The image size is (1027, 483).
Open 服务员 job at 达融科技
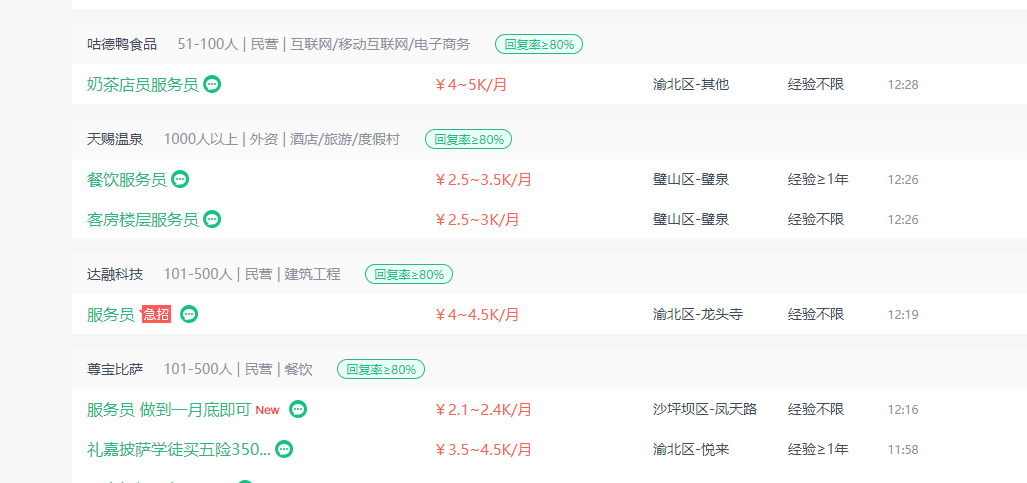110,315
